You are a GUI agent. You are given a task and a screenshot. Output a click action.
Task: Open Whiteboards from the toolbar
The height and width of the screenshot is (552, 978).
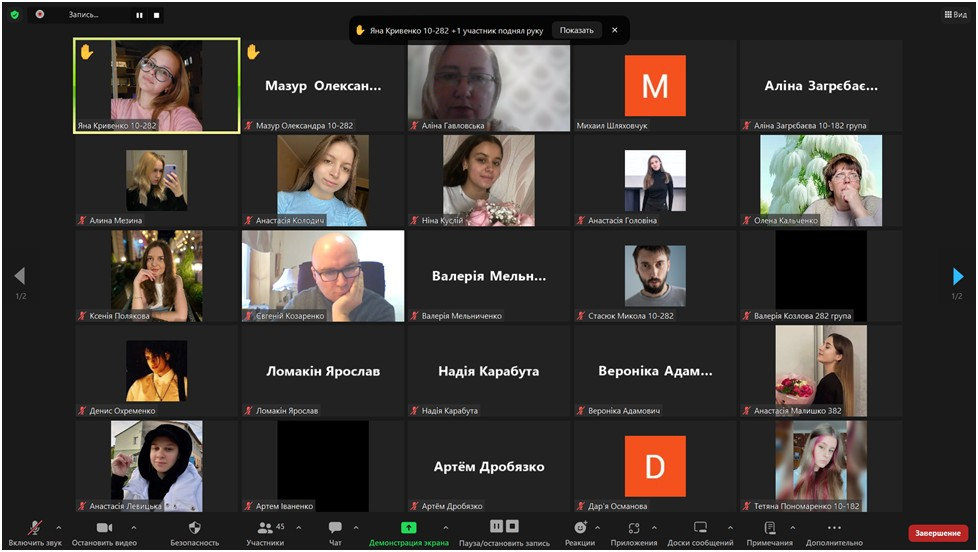tap(700, 528)
